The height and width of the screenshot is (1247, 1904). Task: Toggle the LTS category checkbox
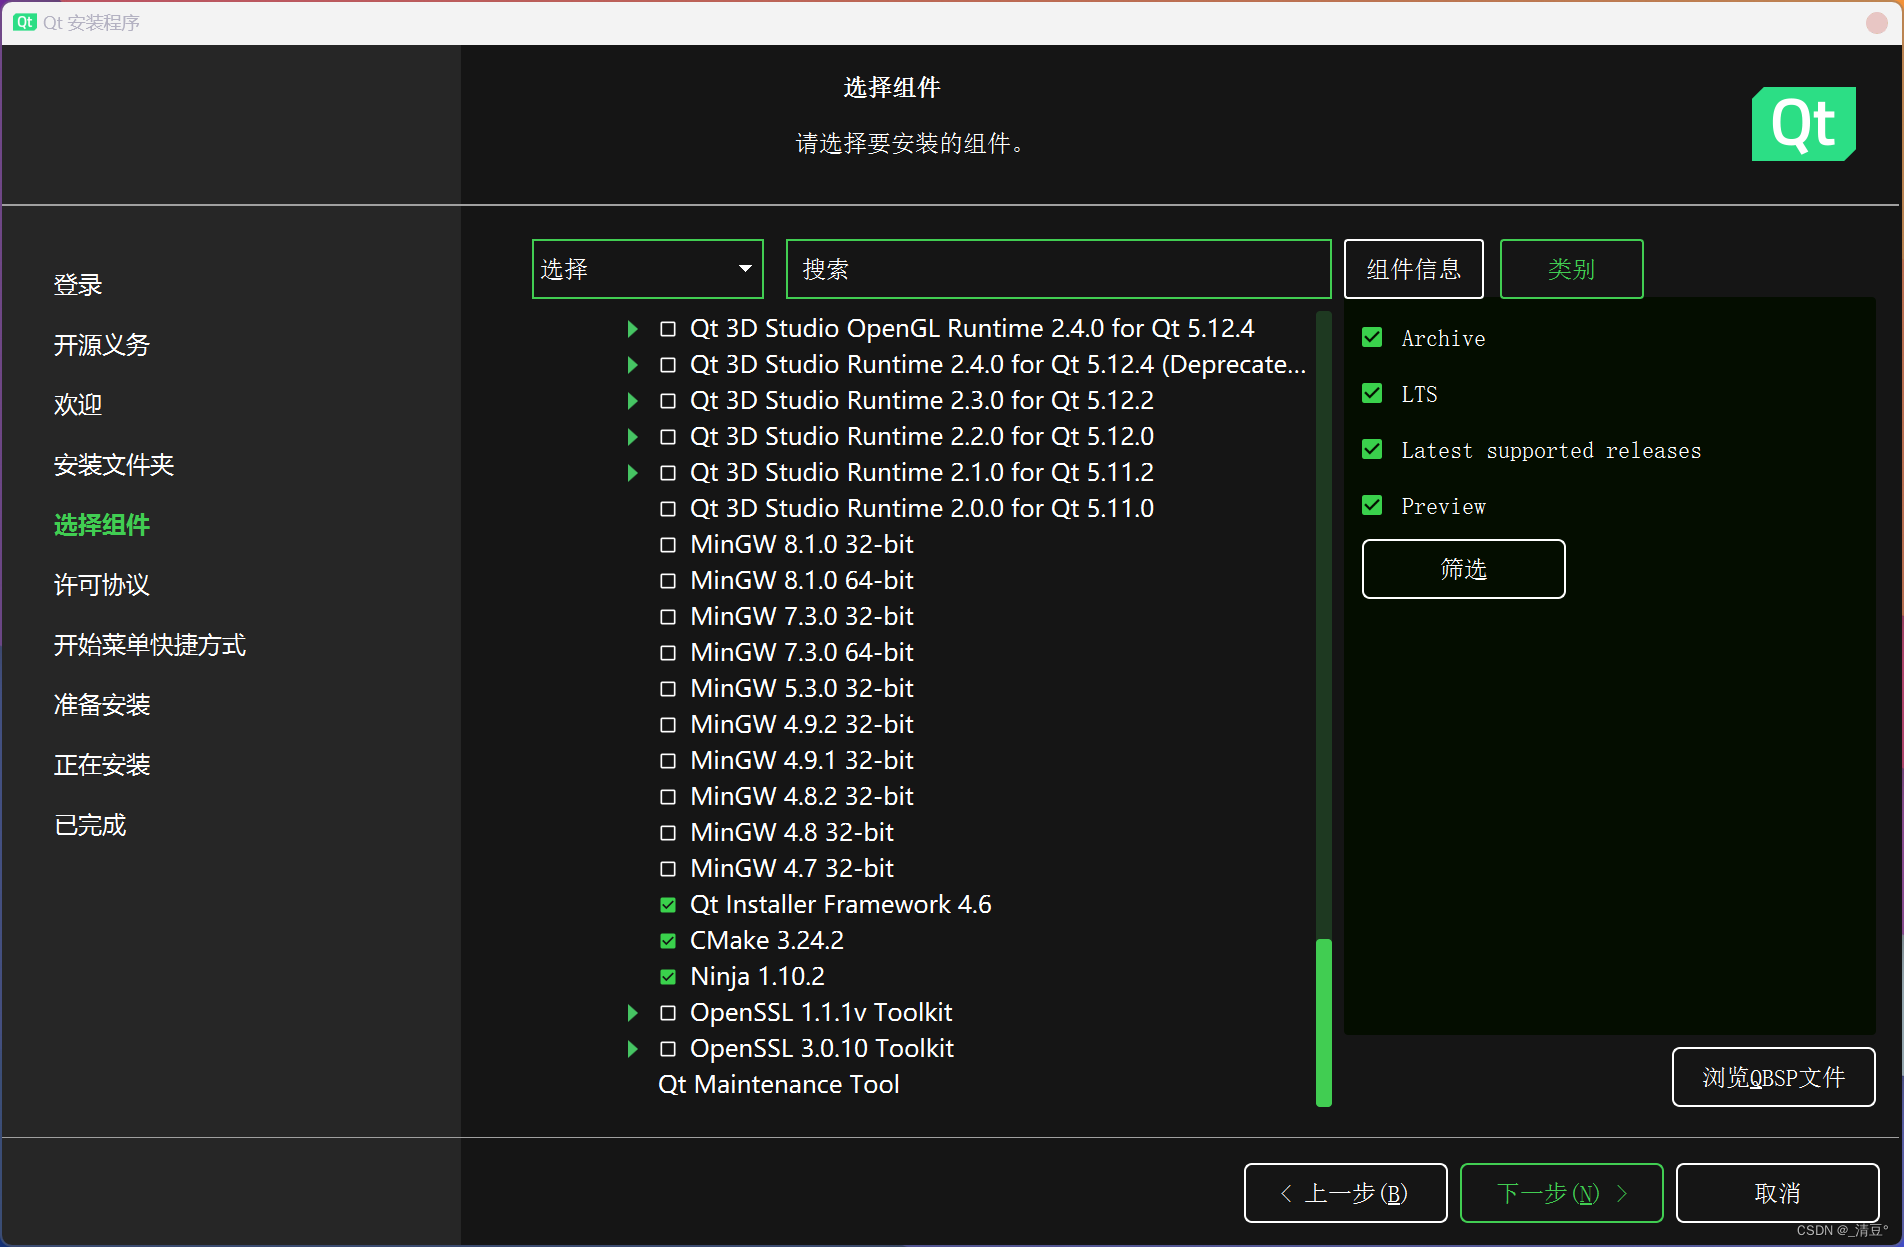(1372, 394)
